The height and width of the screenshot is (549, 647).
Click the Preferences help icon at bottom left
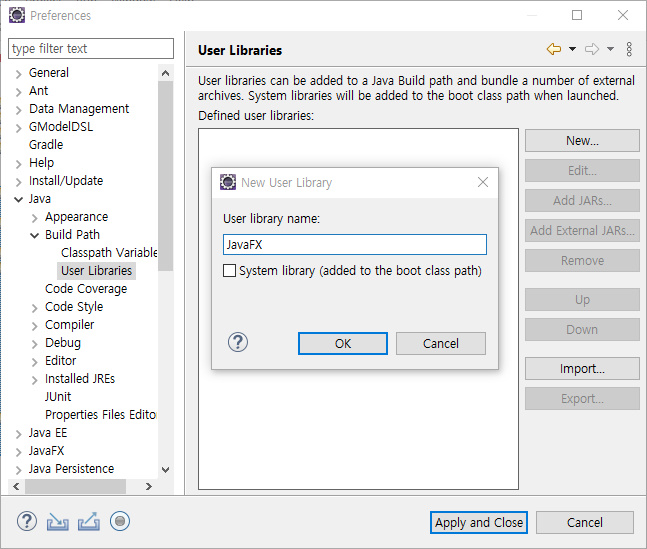tap(27, 521)
